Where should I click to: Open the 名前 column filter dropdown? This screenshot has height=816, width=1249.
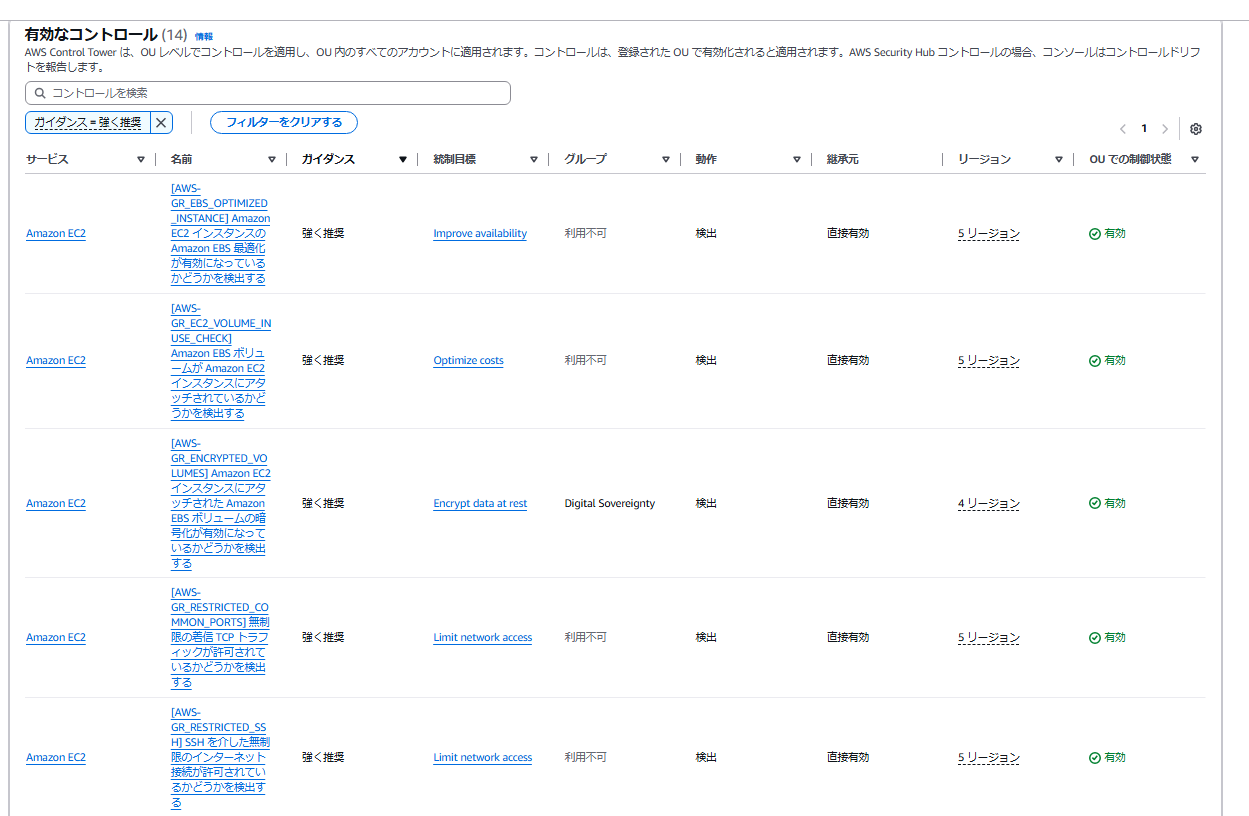(x=272, y=158)
